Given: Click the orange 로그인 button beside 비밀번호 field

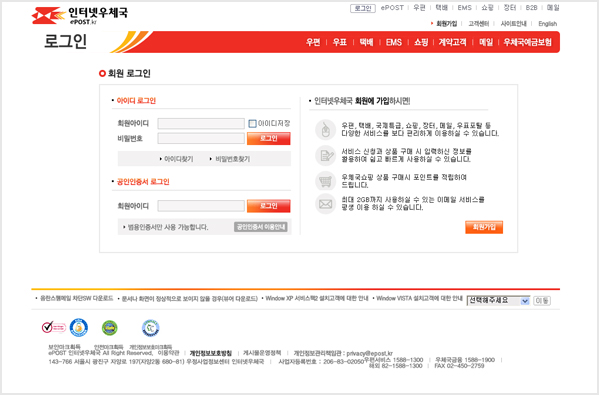Looking at the screenshot, I should (x=269, y=138).
